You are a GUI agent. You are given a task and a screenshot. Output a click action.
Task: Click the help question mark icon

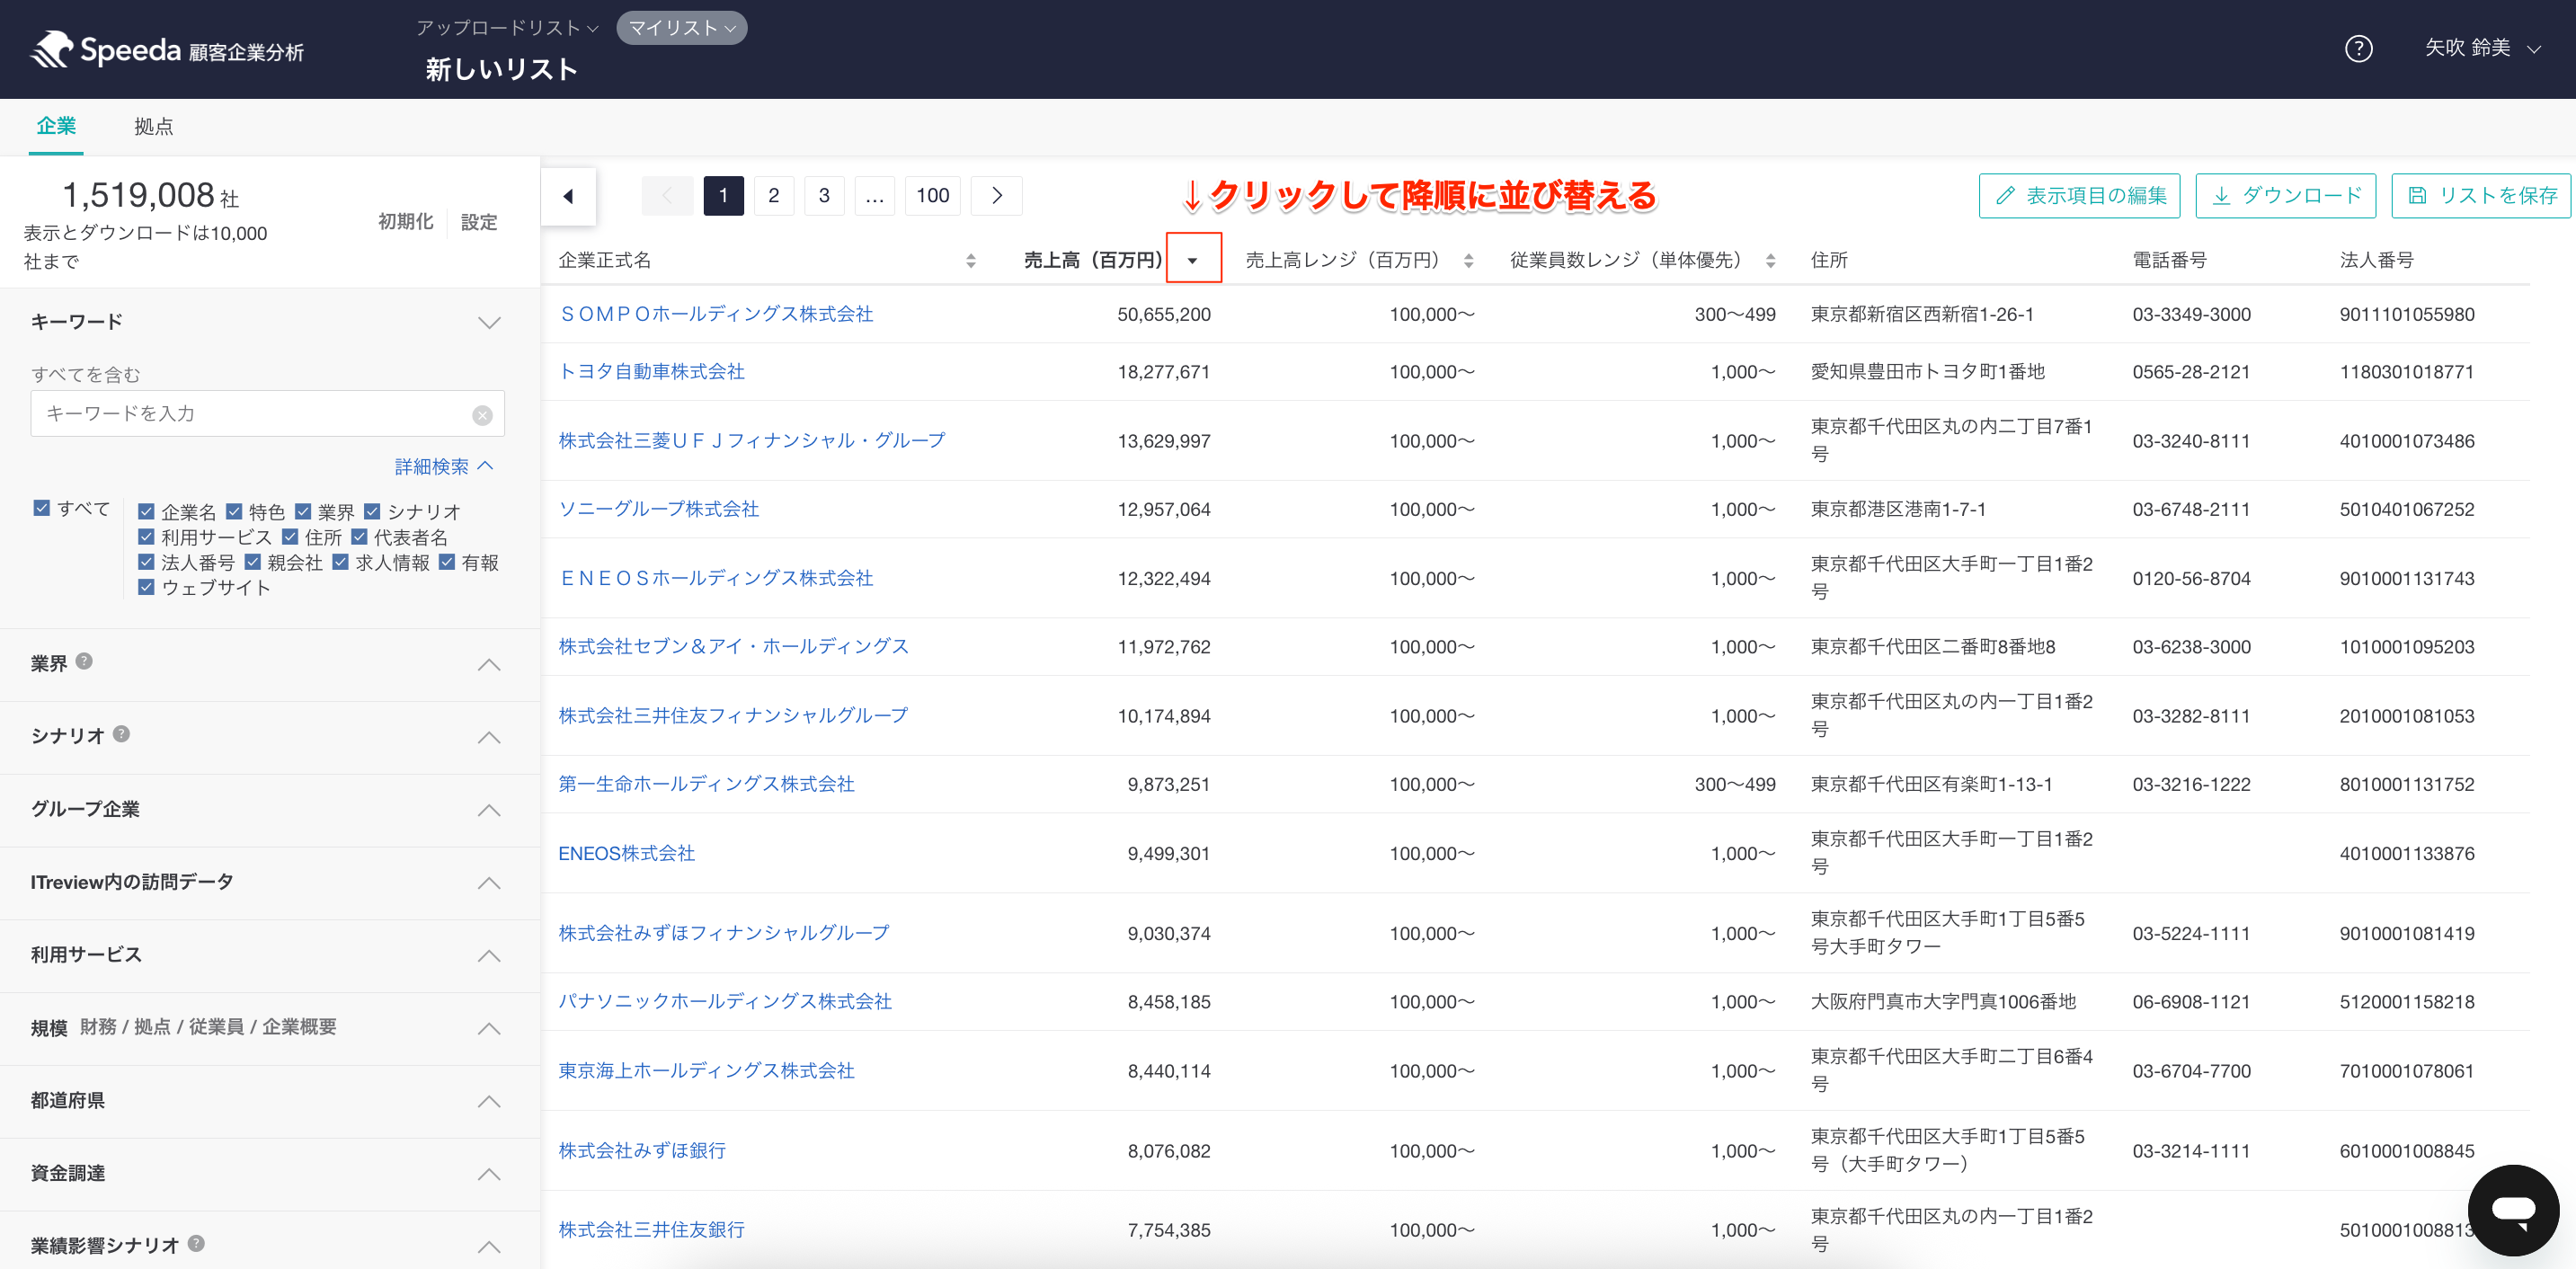(2358, 49)
